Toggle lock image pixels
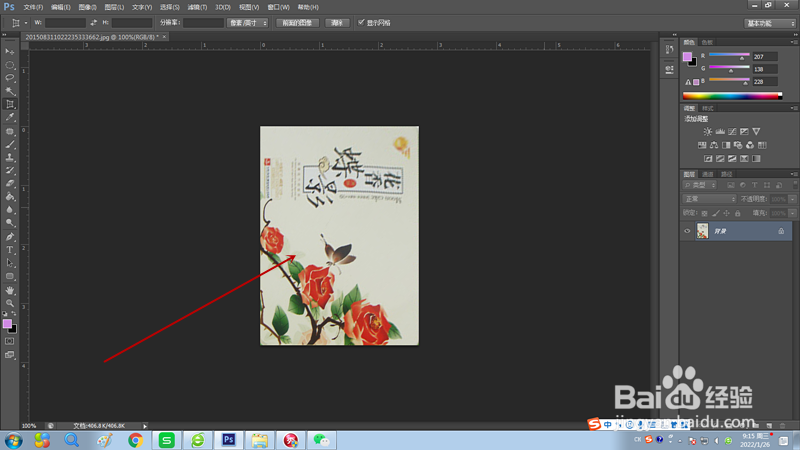Screen dimensions: 800x450 click(x=715, y=213)
